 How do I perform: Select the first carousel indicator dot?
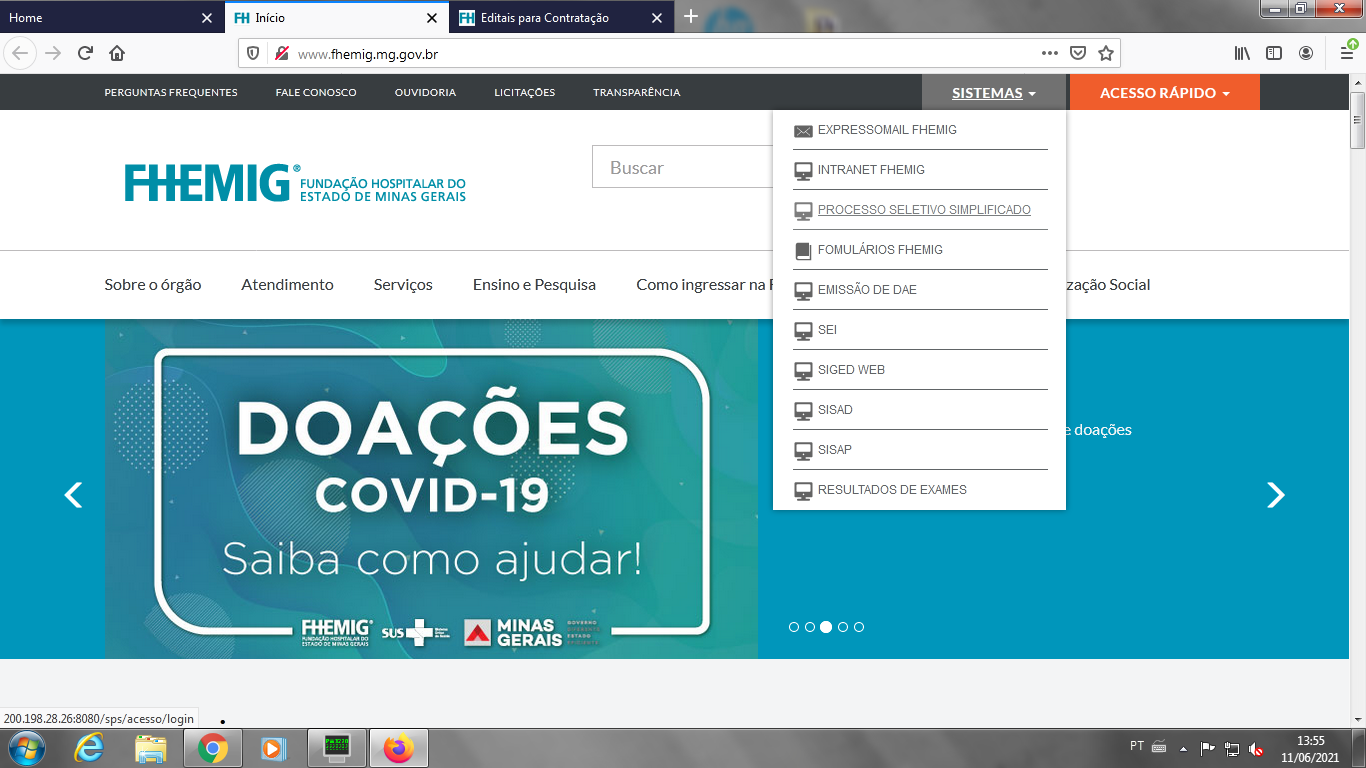(x=794, y=627)
